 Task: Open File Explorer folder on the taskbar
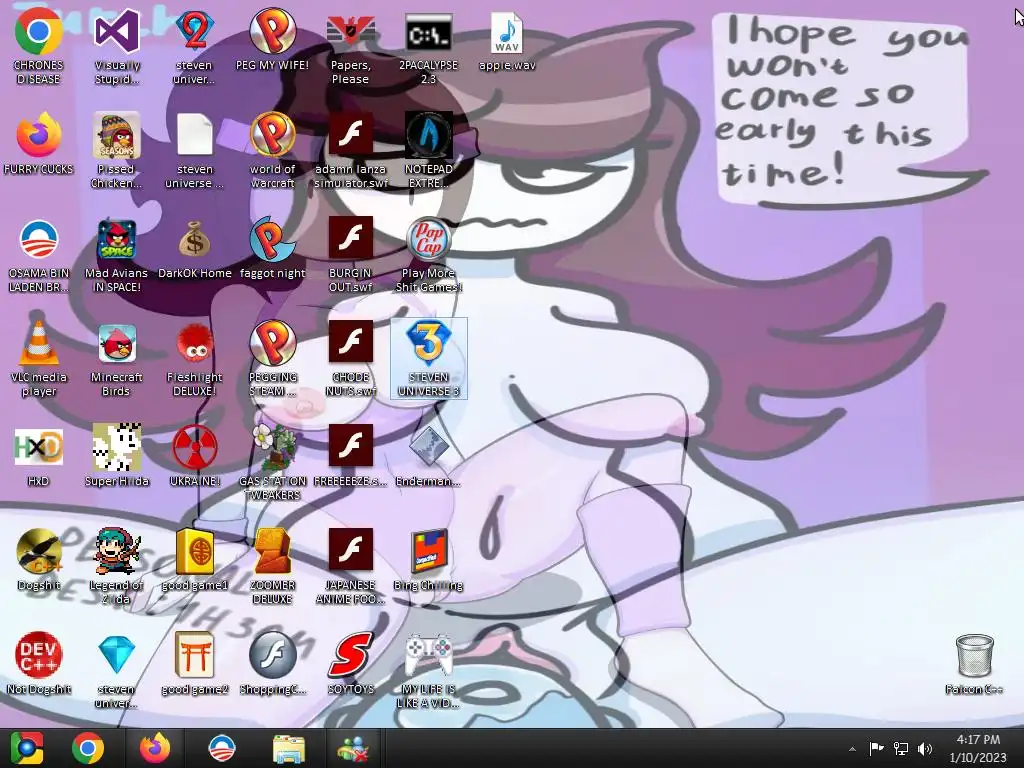pos(289,748)
